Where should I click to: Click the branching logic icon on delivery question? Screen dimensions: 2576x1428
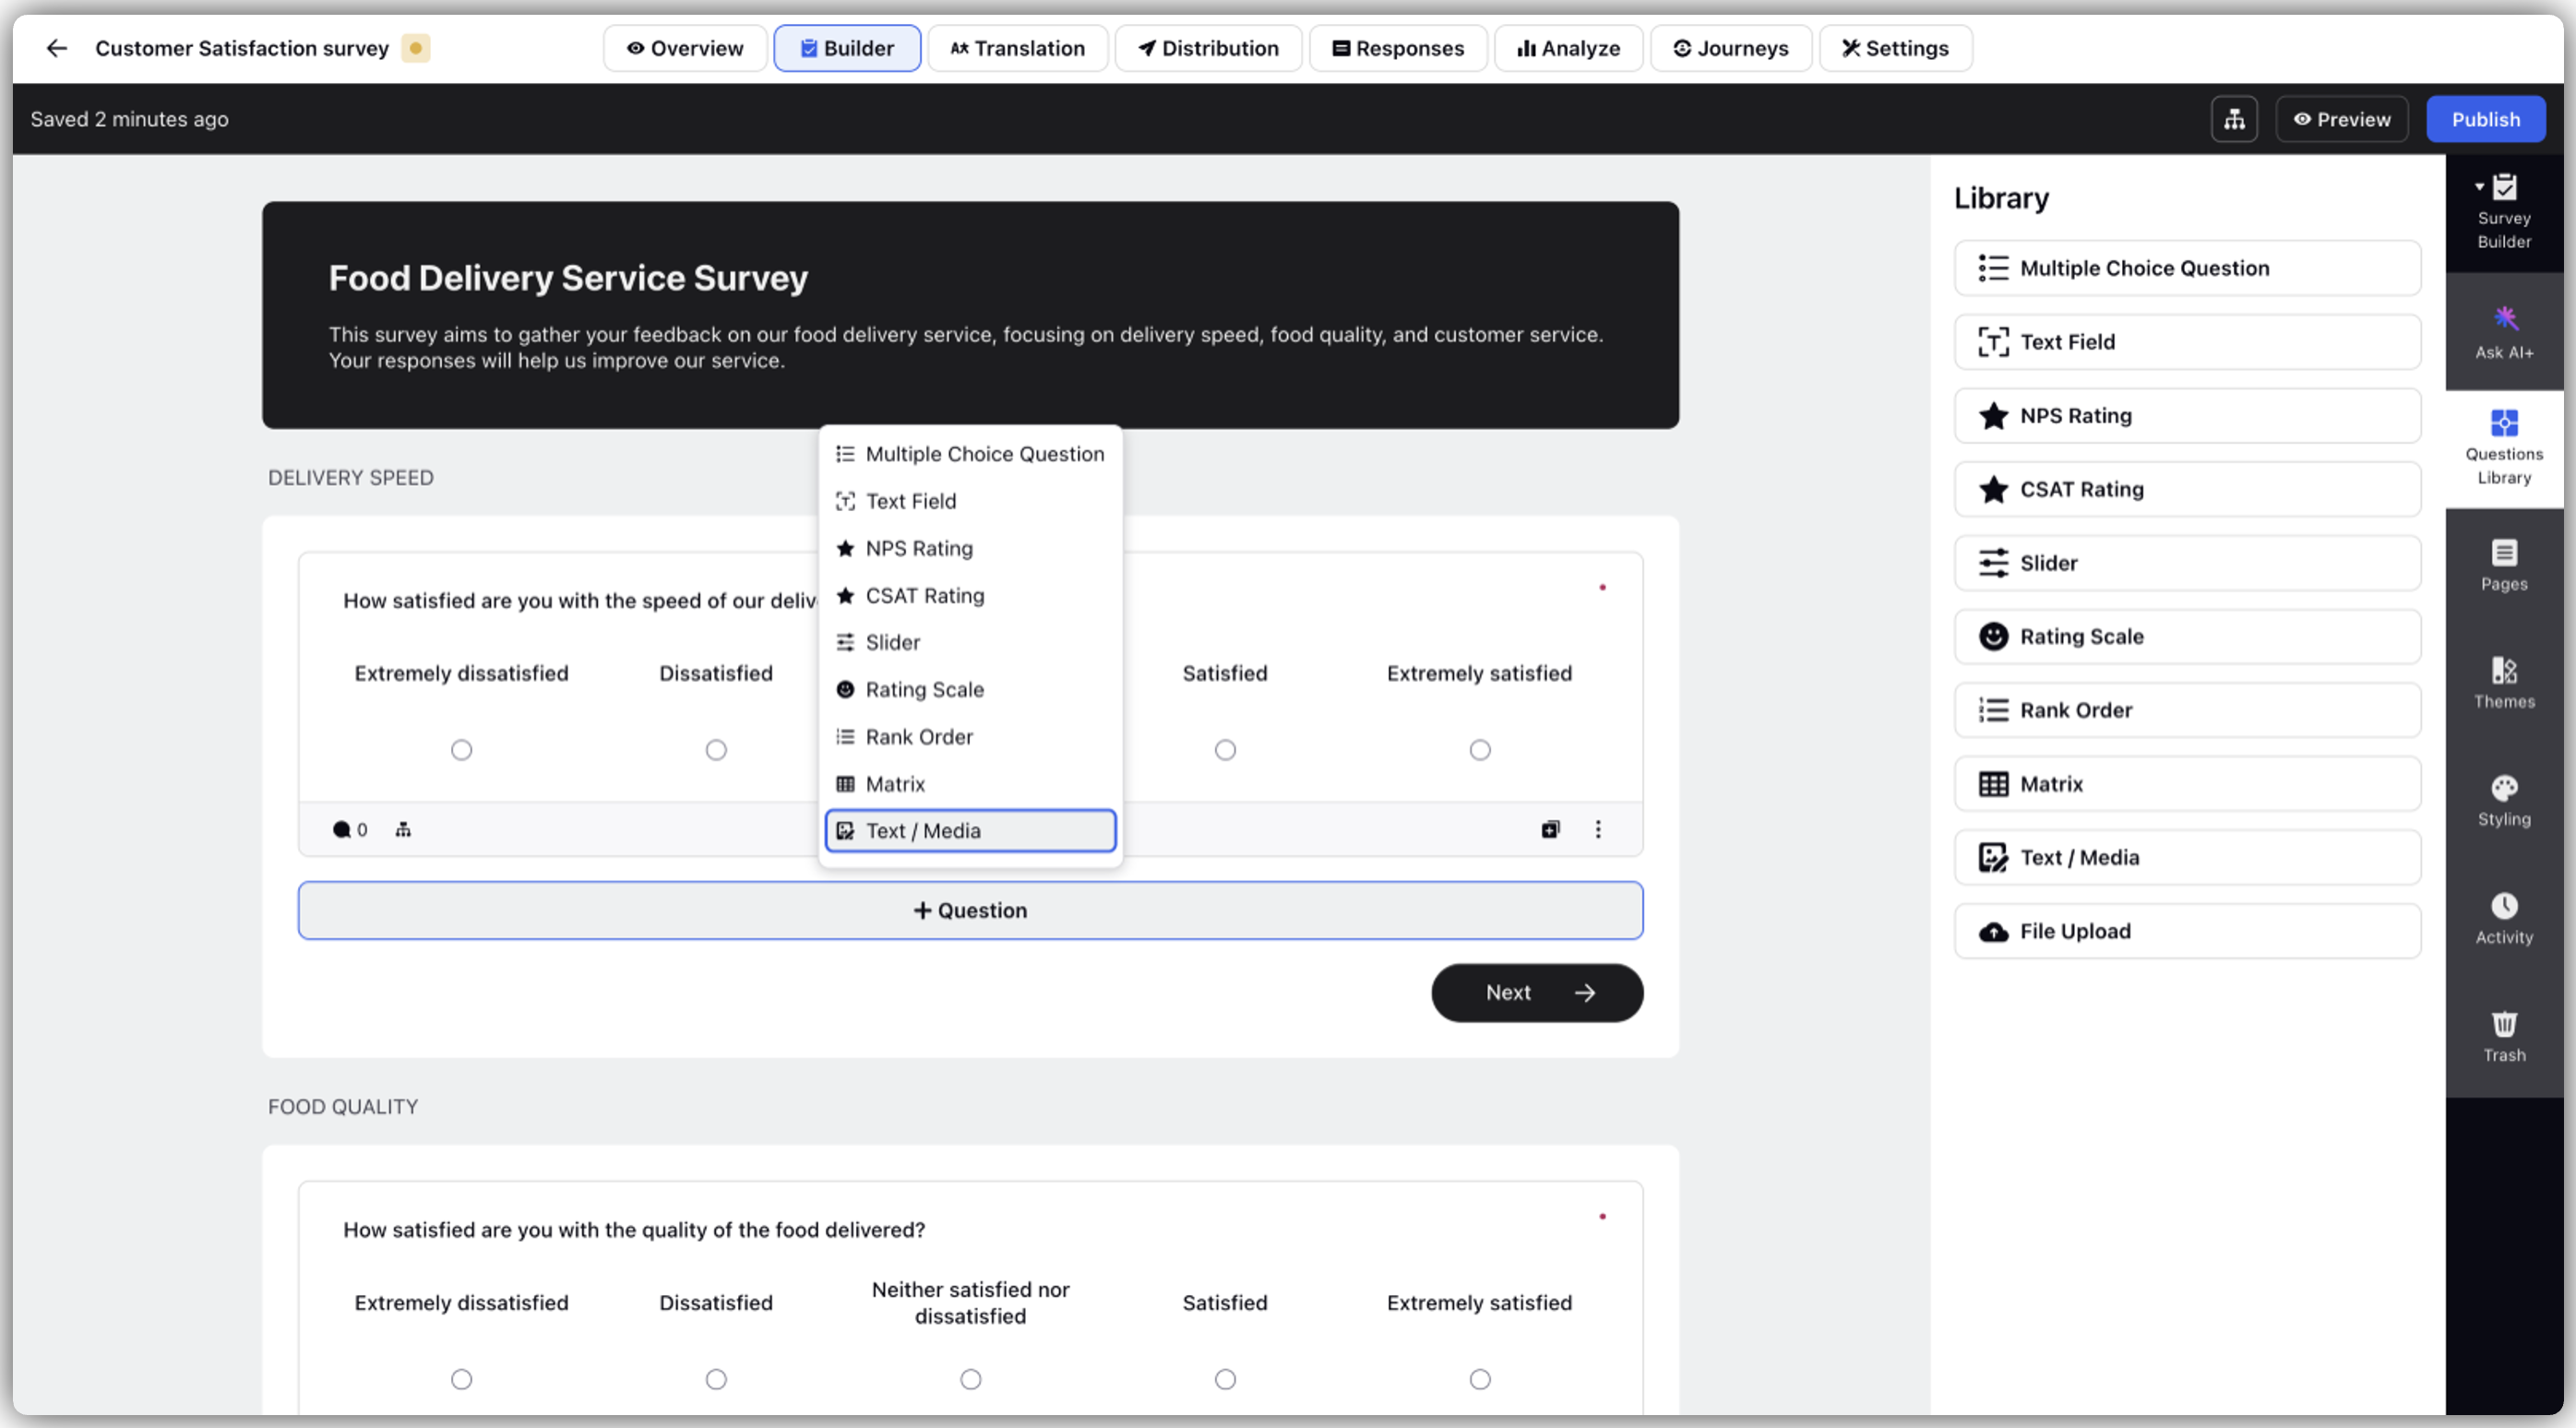tap(403, 829)
